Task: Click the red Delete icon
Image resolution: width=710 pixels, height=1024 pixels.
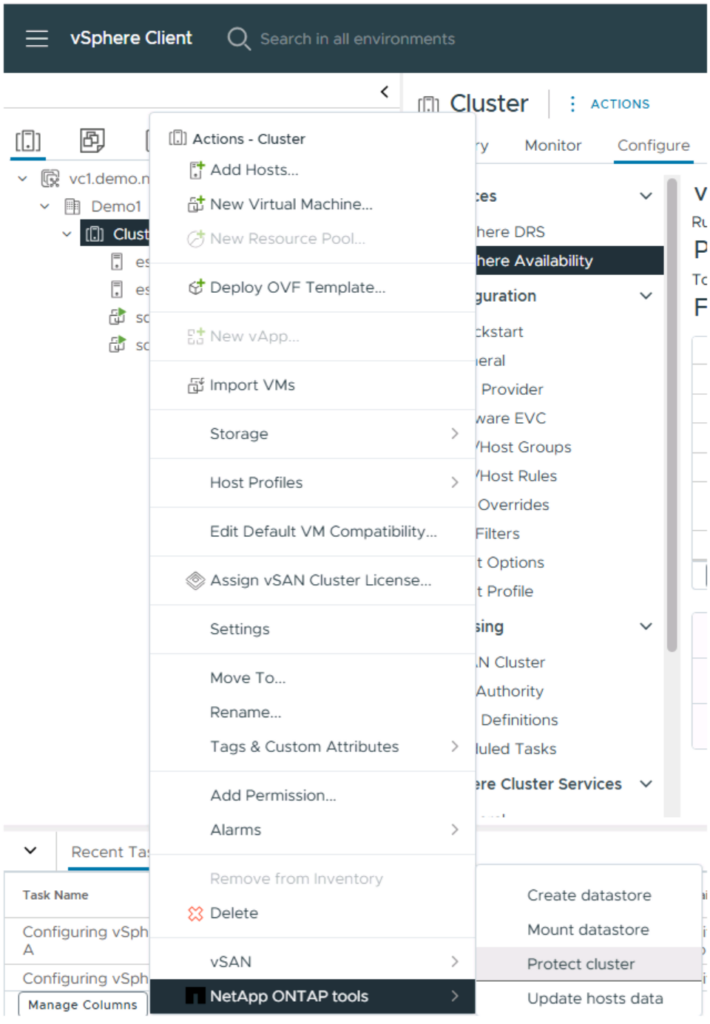Action: click(196, 913)
